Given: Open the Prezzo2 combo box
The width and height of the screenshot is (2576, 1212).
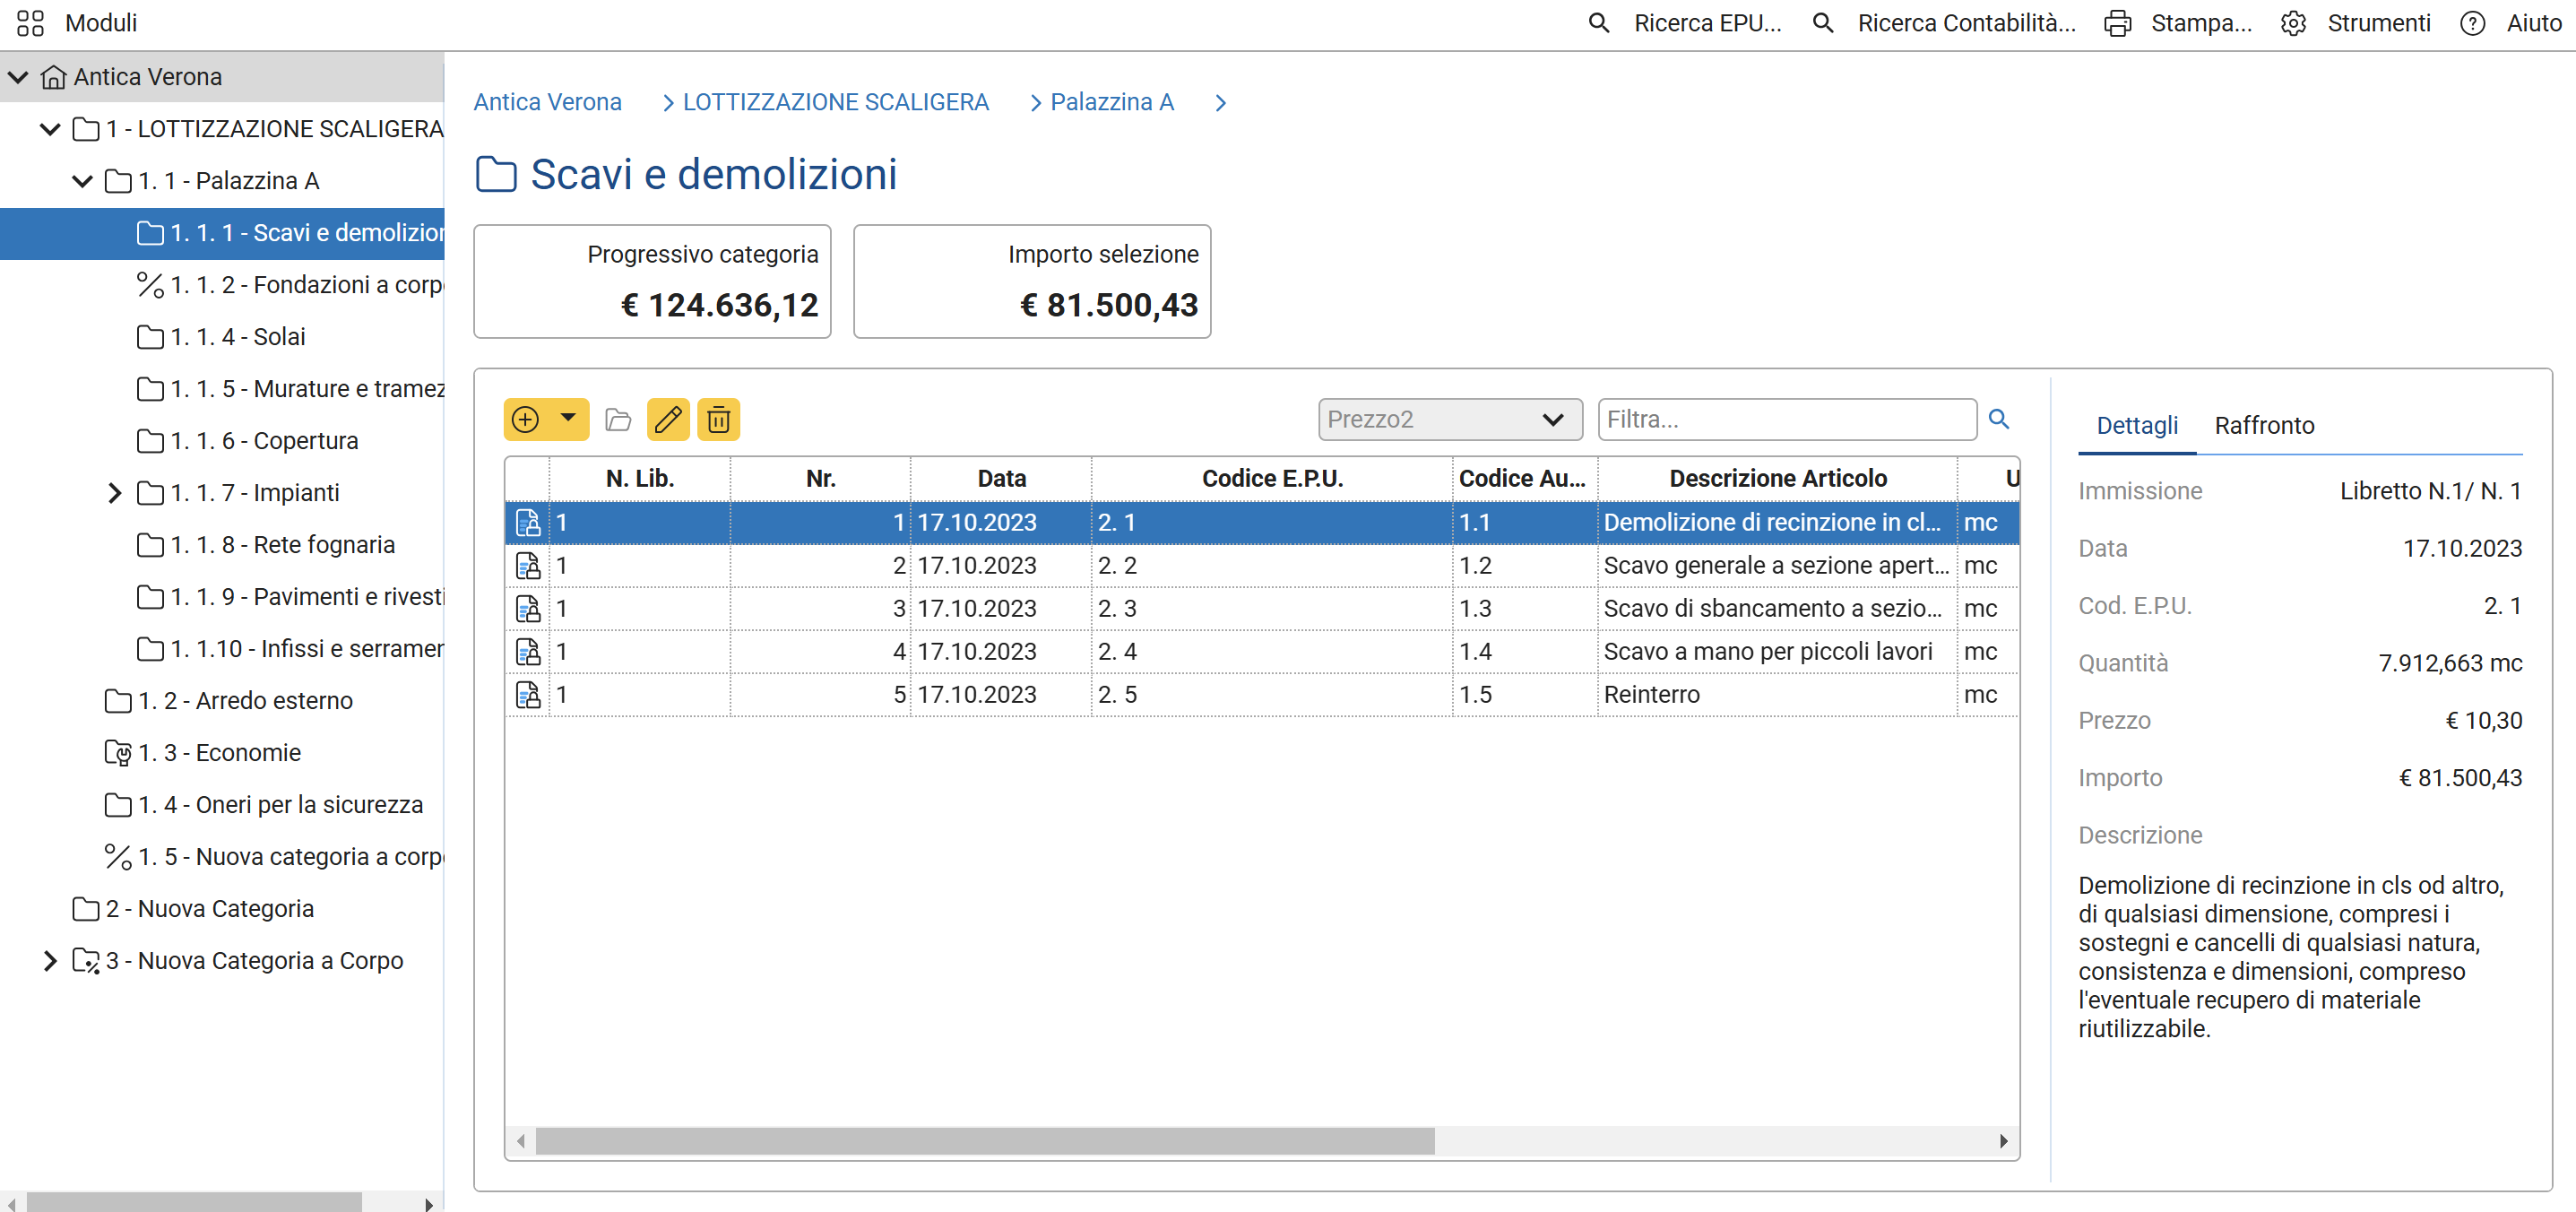Looking at the screenshot, I should click(x=1449, y=419).
